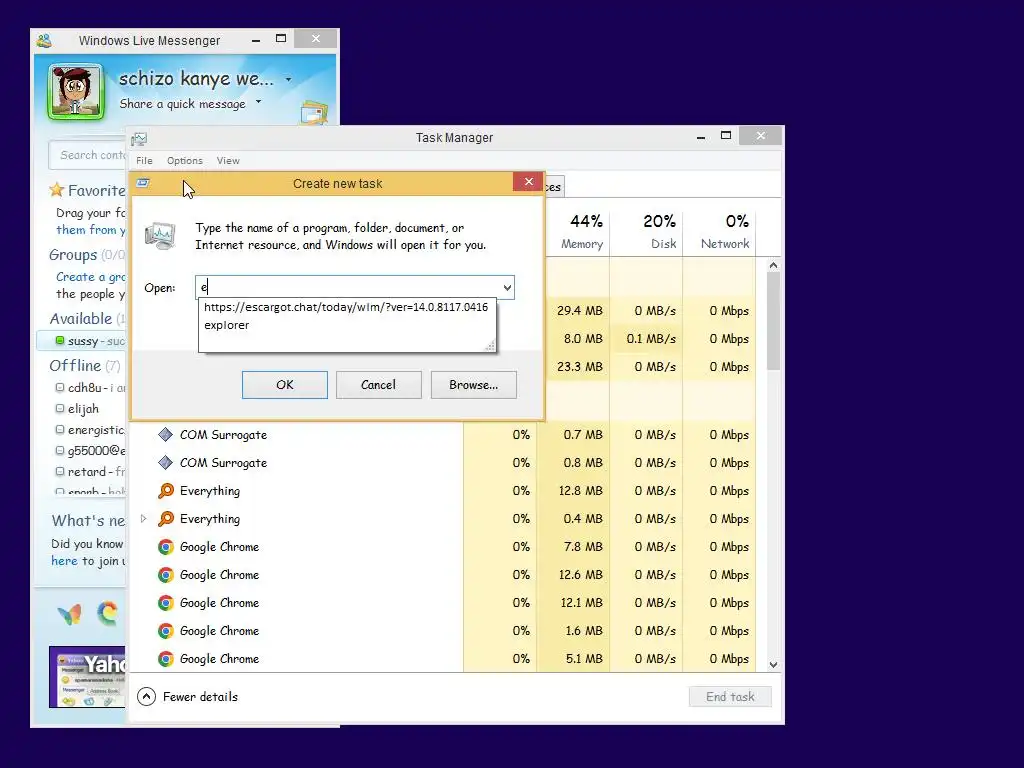This screenshot has width=1024, height=768.
Task: Expand the Offline contacts group heading
Action: click(x=85, y=366)
